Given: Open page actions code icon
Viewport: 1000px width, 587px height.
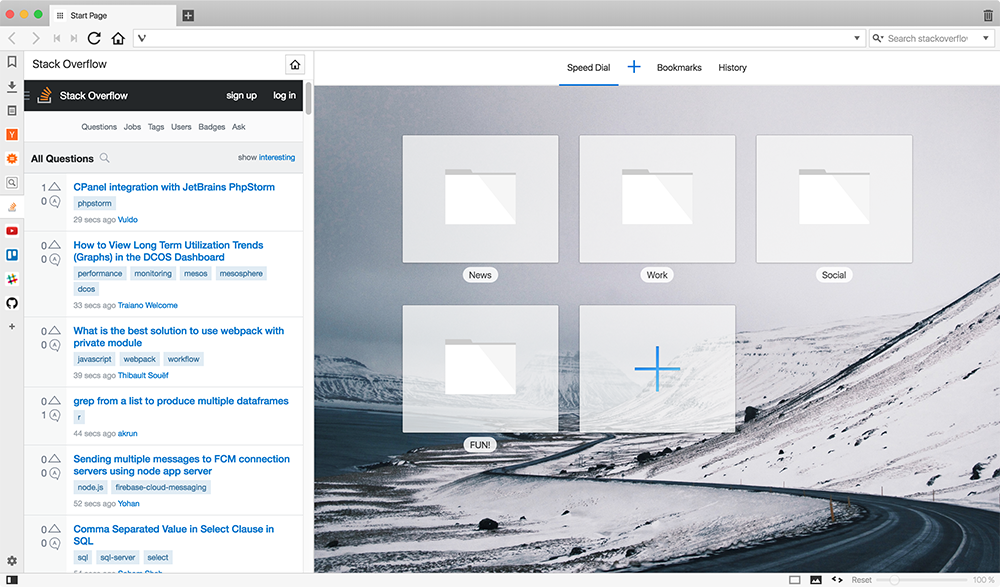Looking at the screenshot, I should tap(837, 580).
